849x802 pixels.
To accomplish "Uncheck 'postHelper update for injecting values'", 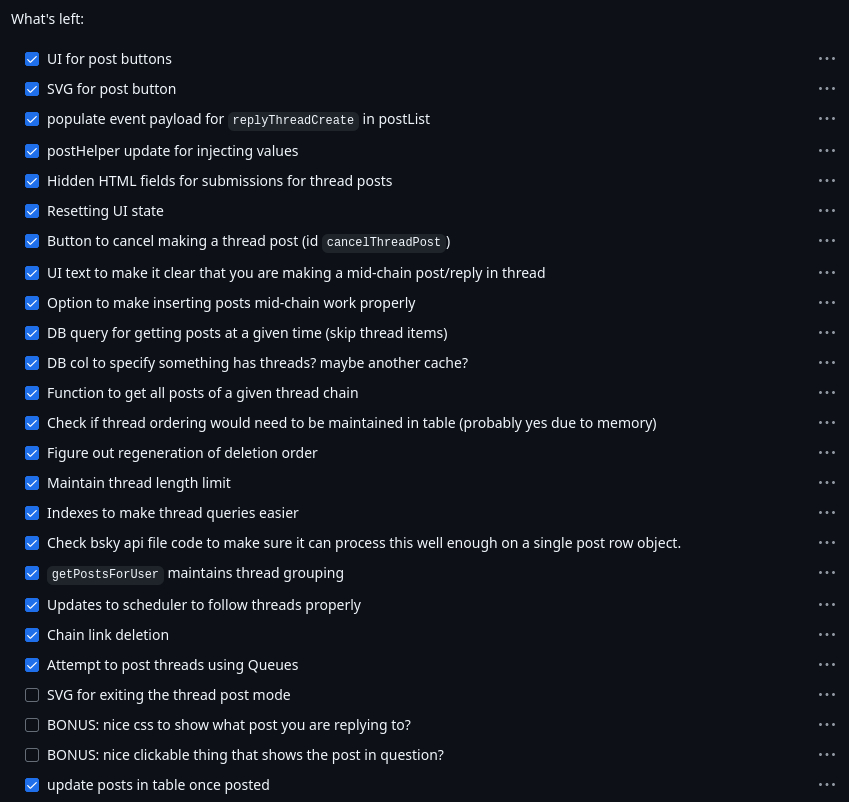I will coord(32,151).
